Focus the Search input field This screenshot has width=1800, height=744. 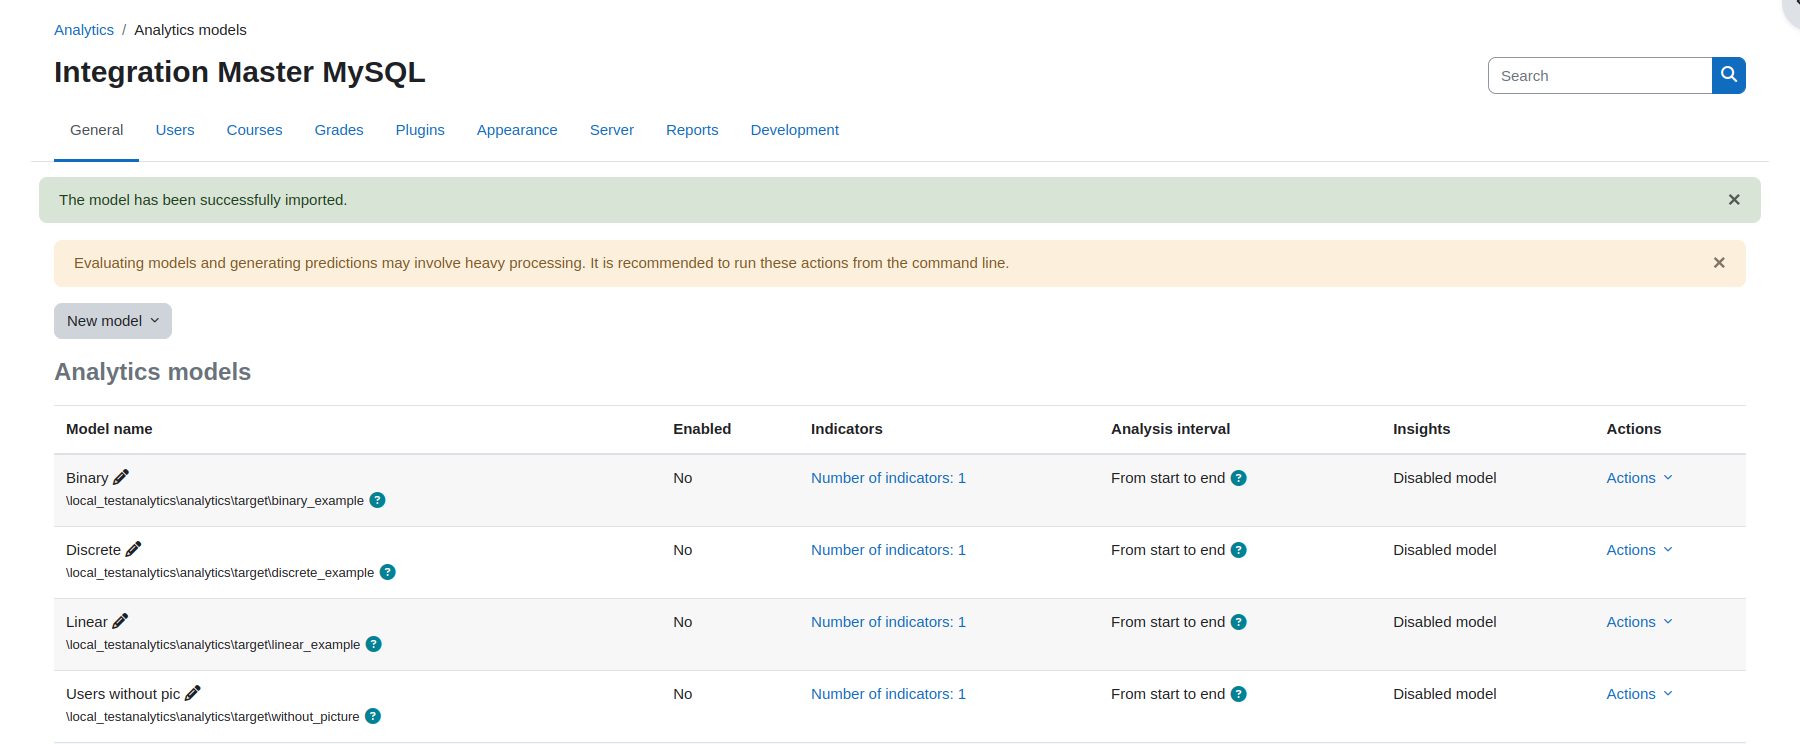click(1600, 75)
